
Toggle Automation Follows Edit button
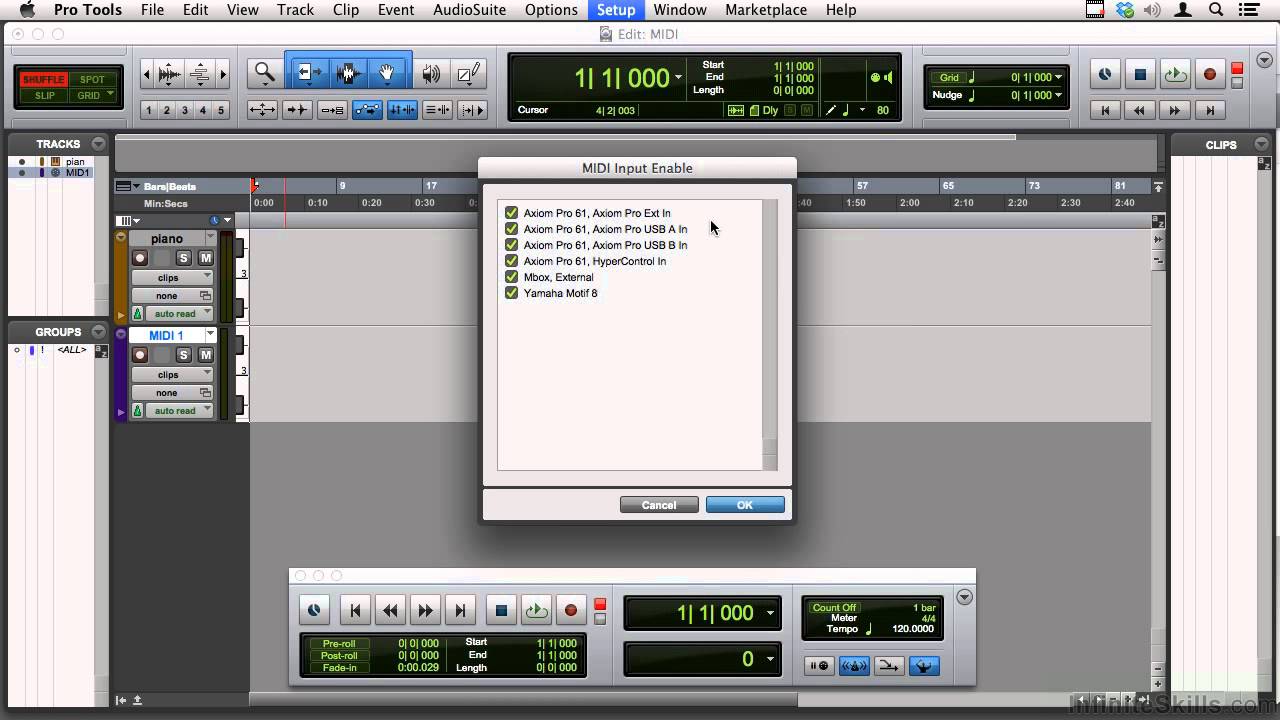[367, 110]
